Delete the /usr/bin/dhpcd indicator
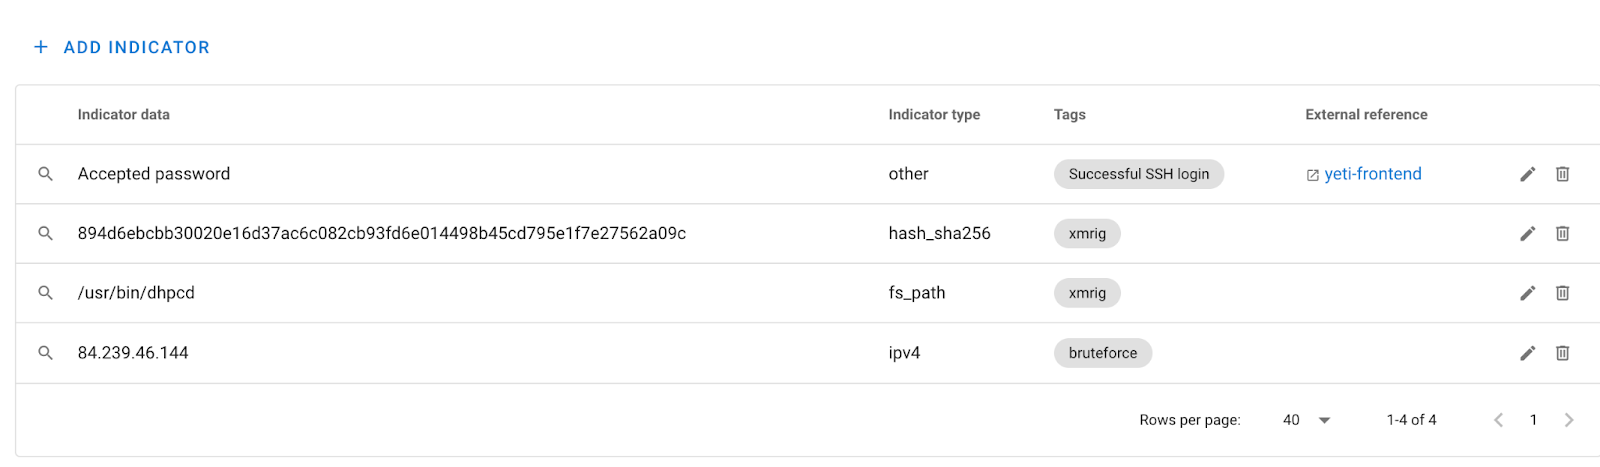This screenshot has height=467, width=1600. pyautogui.click(x=1562, y=293)
